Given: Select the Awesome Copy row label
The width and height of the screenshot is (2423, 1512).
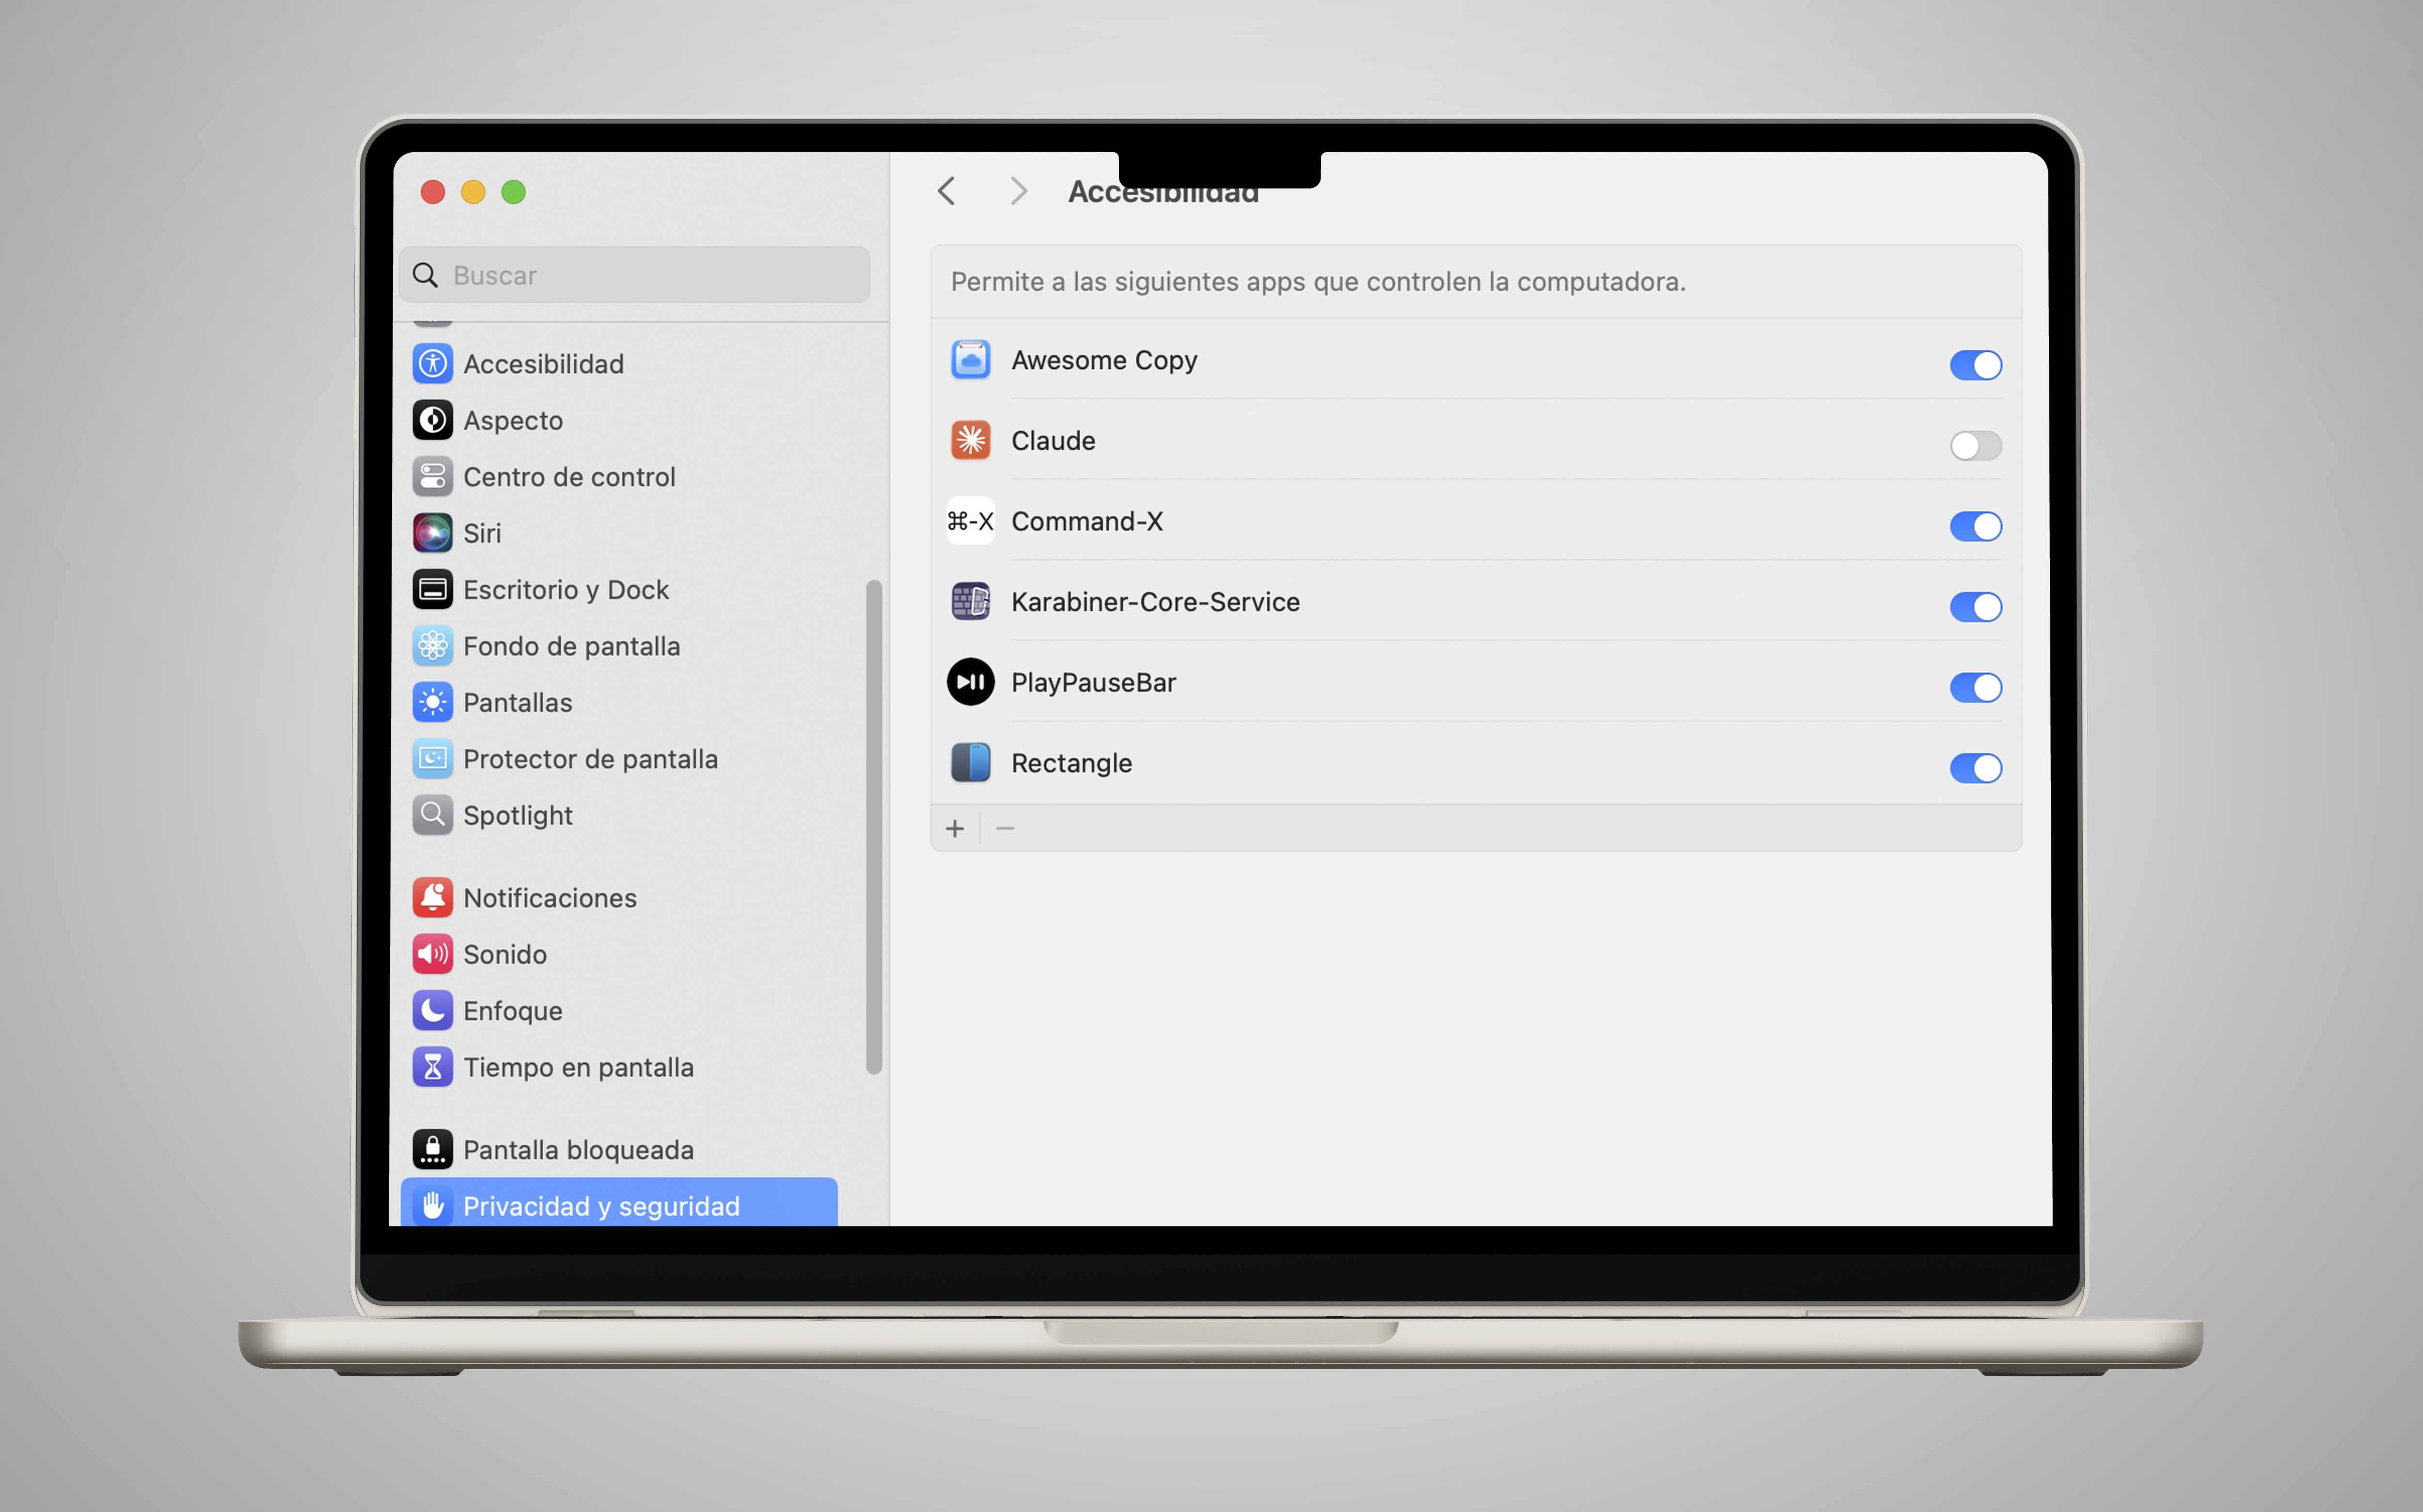Looking at the screenshot, I should point(1104,361).
